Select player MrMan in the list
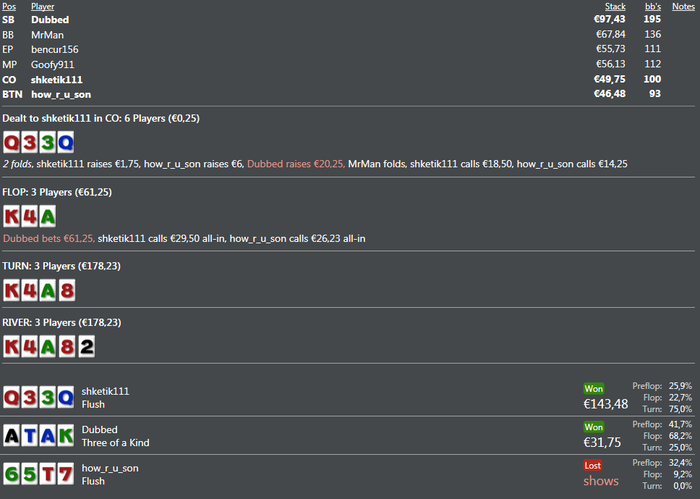 coord(47,35)
